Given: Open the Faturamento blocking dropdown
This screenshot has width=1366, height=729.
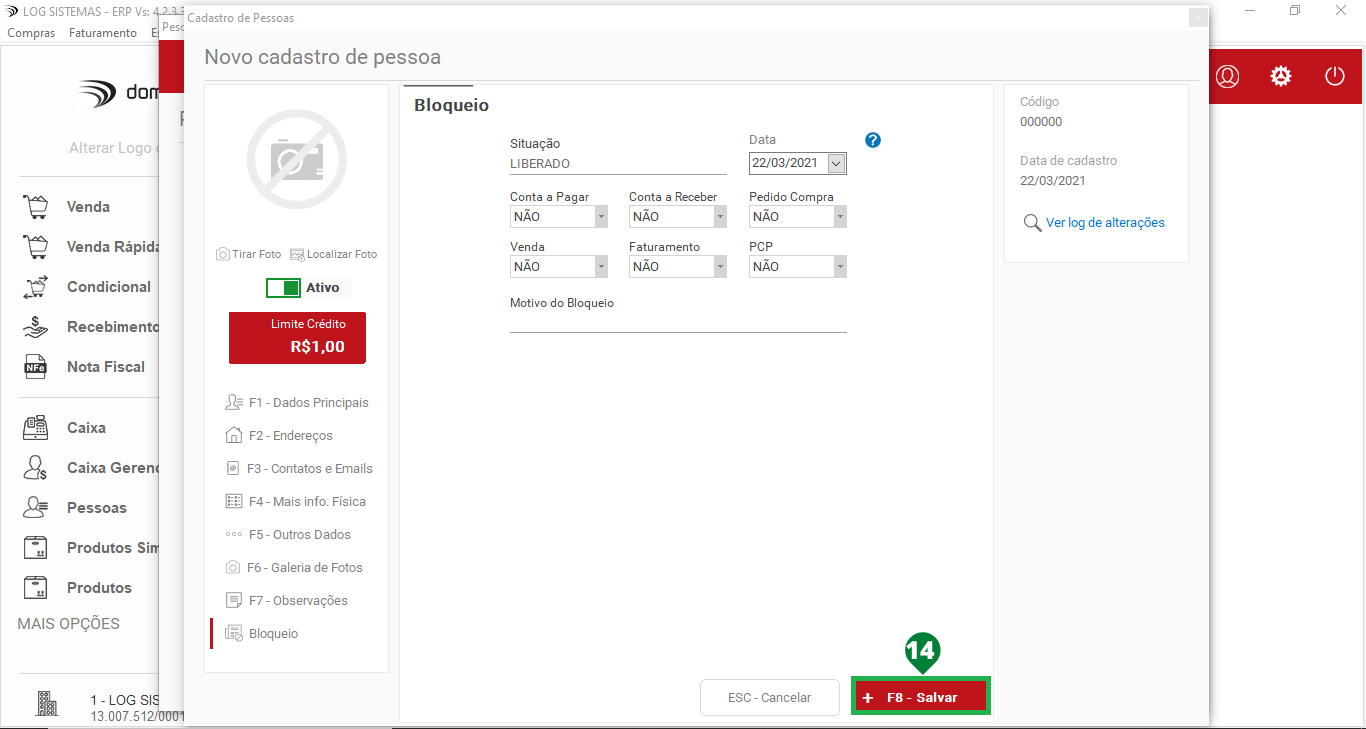Looking at the screenshot, I should [720, 266].
